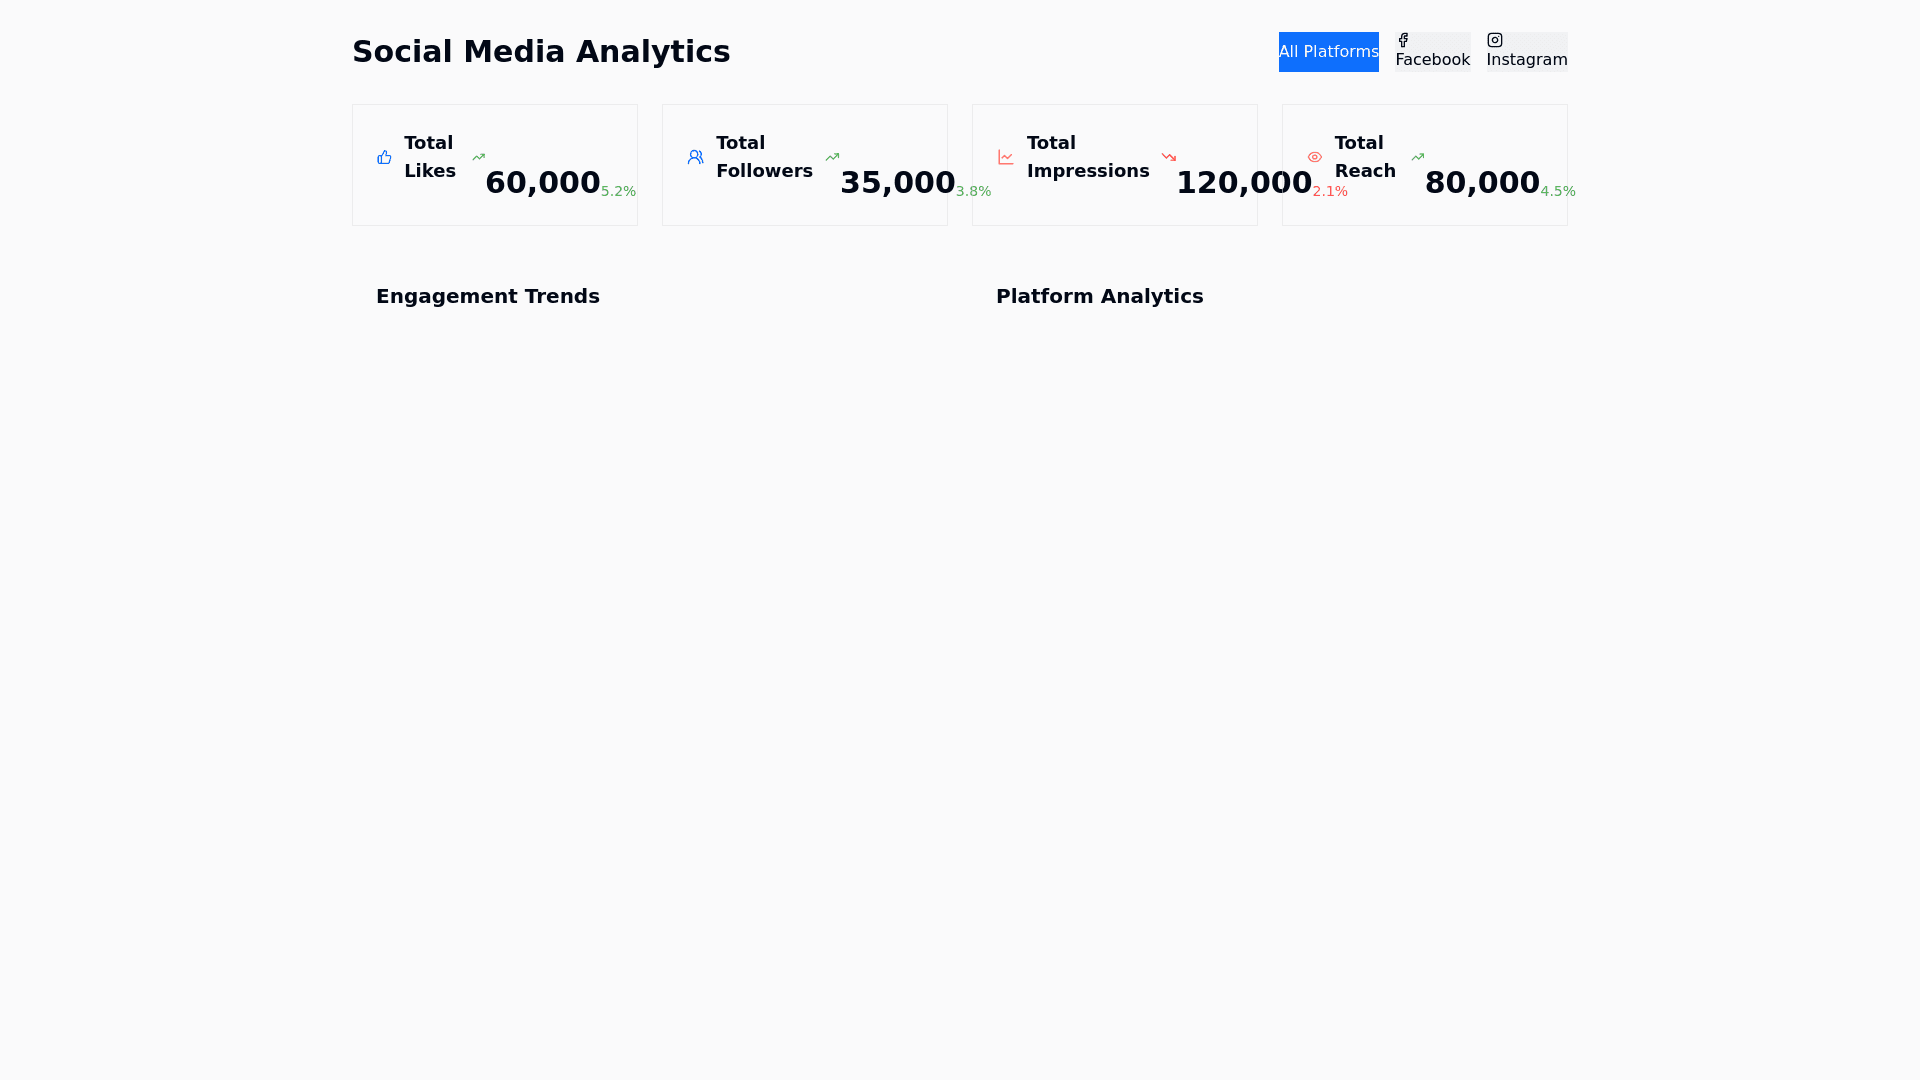Image resolution: width=1920 pixels, height=1080 pixels.
Task: Click the red 2.1% impressions change
Action: [1330, 191]
